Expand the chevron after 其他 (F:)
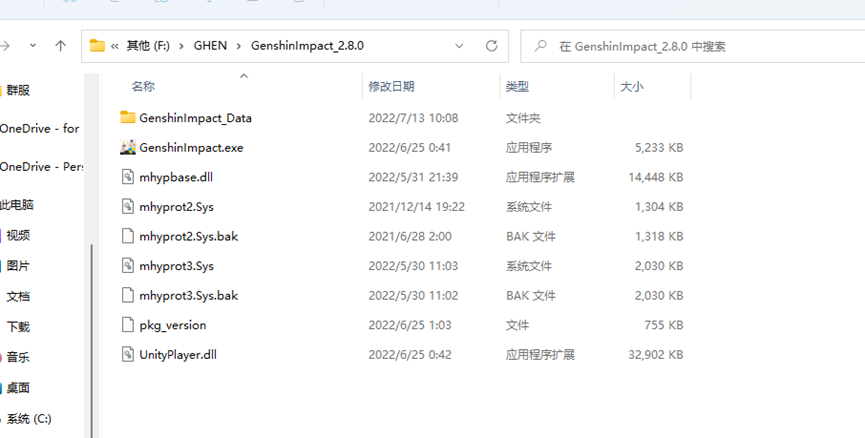Viewport: 865px width, 438px height. (x=181, y=46)
